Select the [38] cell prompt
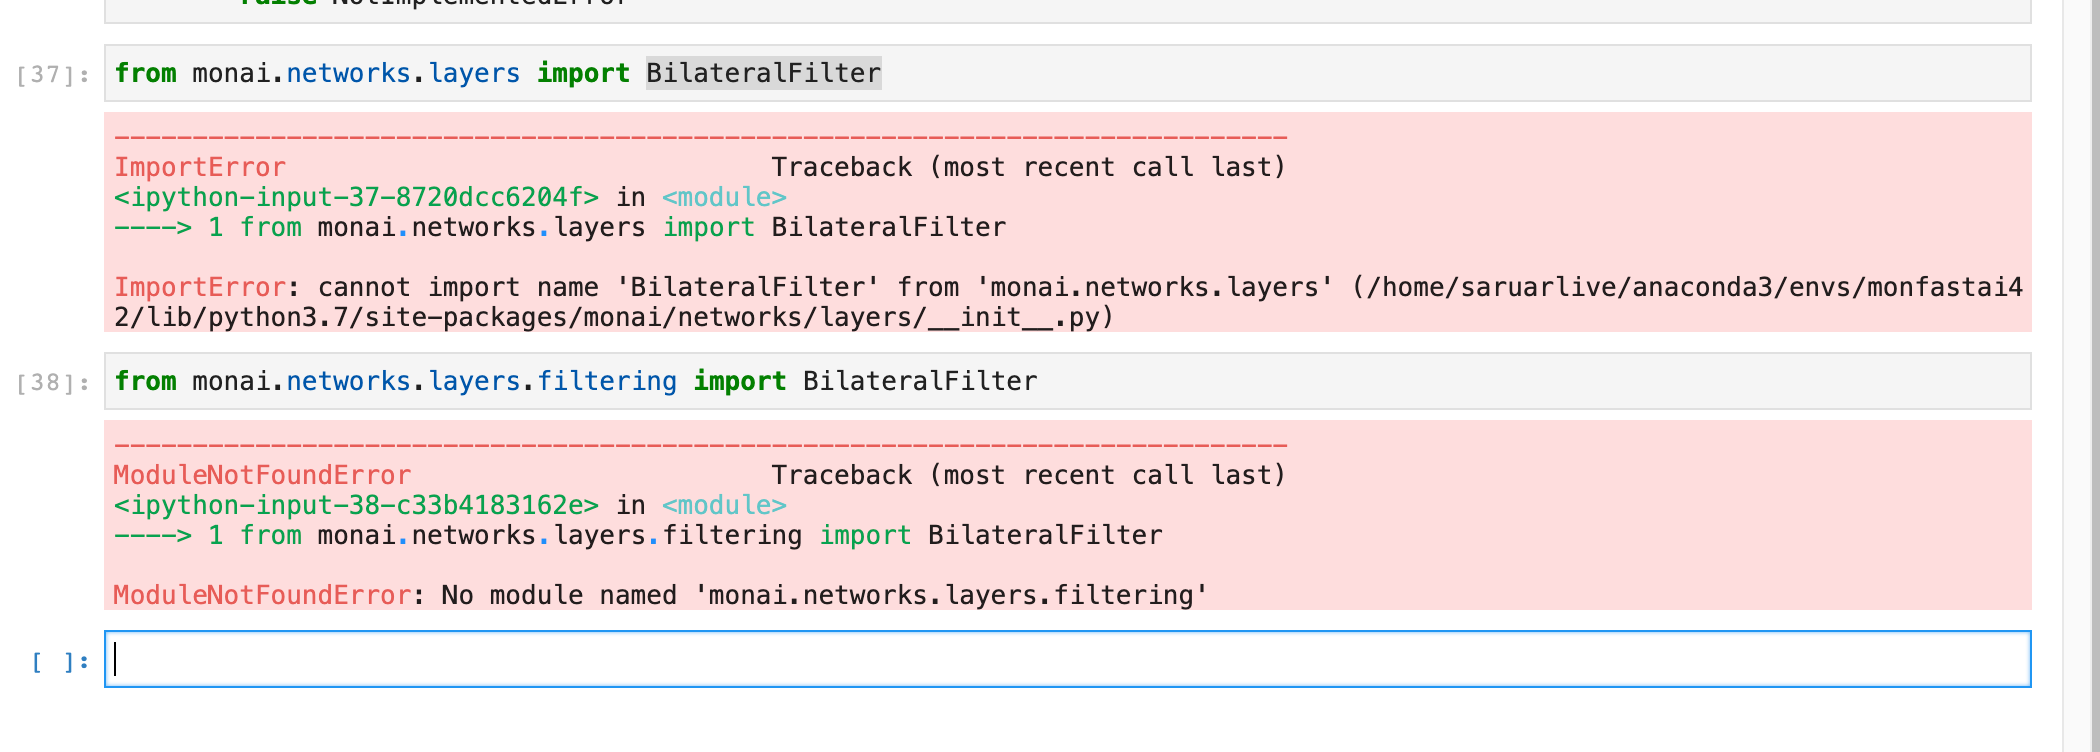 [53, 383]
